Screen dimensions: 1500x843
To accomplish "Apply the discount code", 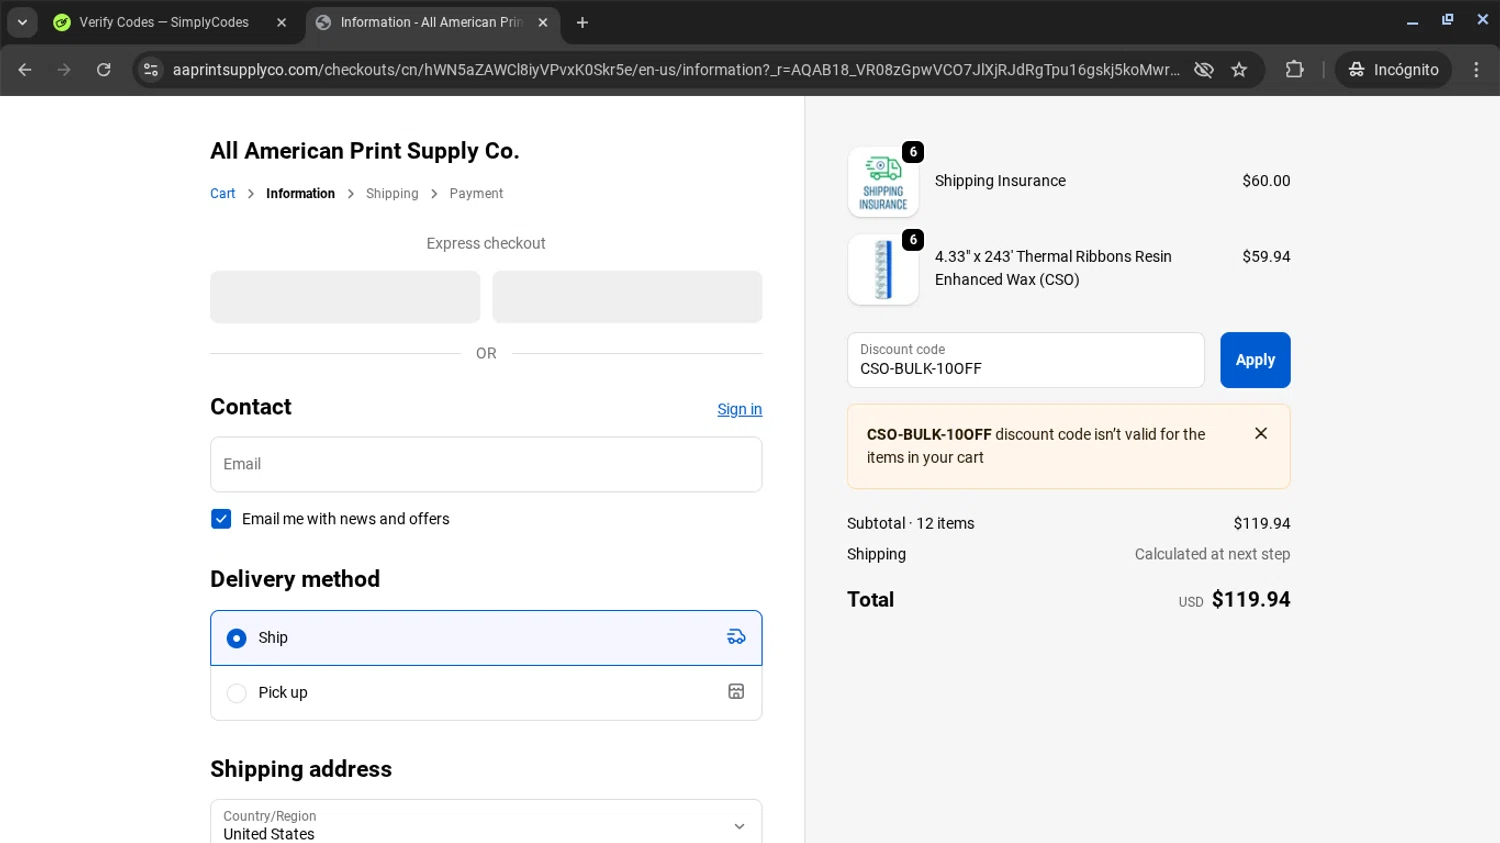I will [1255, 360].
